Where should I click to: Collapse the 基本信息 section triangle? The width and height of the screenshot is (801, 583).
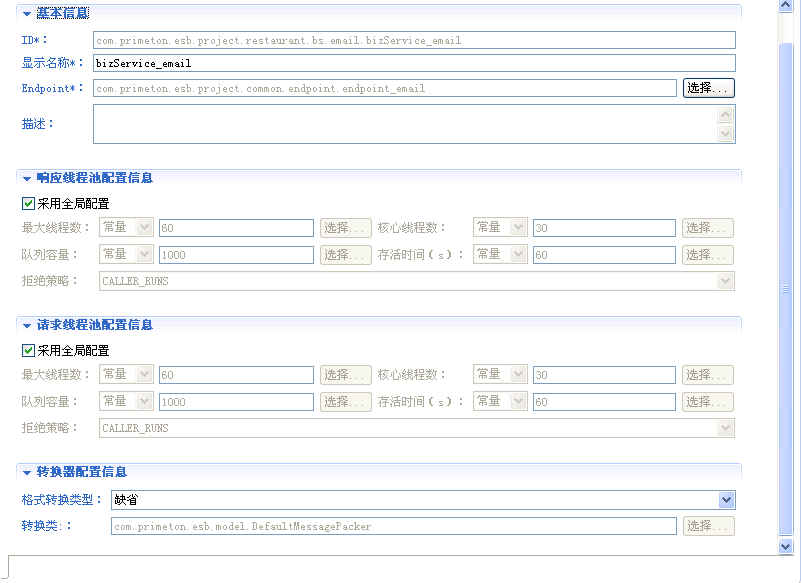27,14
